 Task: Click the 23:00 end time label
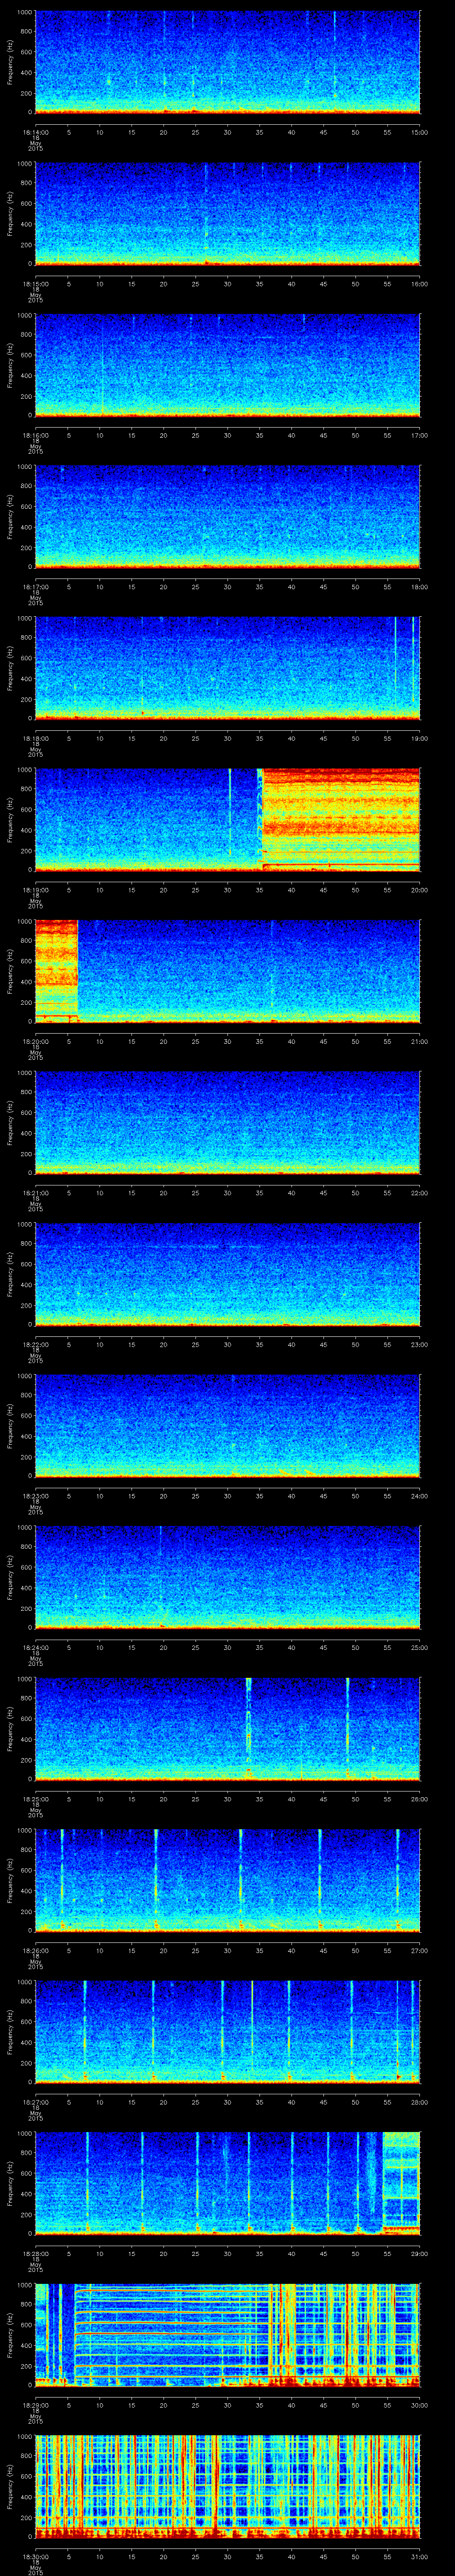pos(420,1344)
